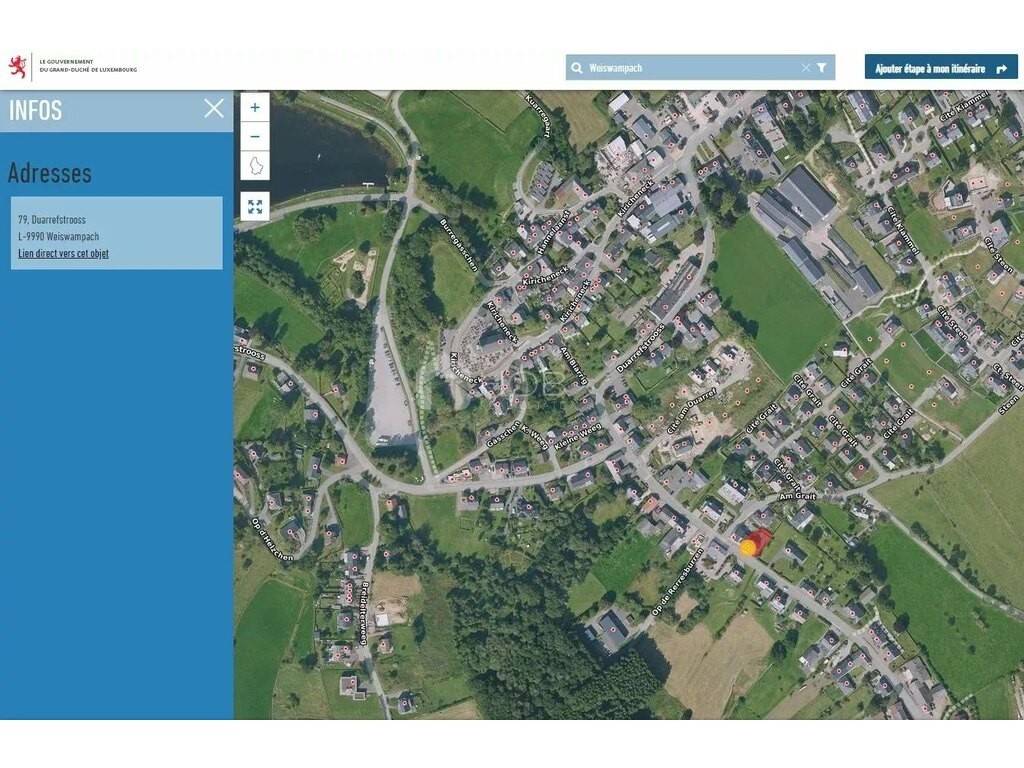Viewport: 1024px width, 768px height.
Task: Focus the Weiswampach search field
Action: (690, 68)
